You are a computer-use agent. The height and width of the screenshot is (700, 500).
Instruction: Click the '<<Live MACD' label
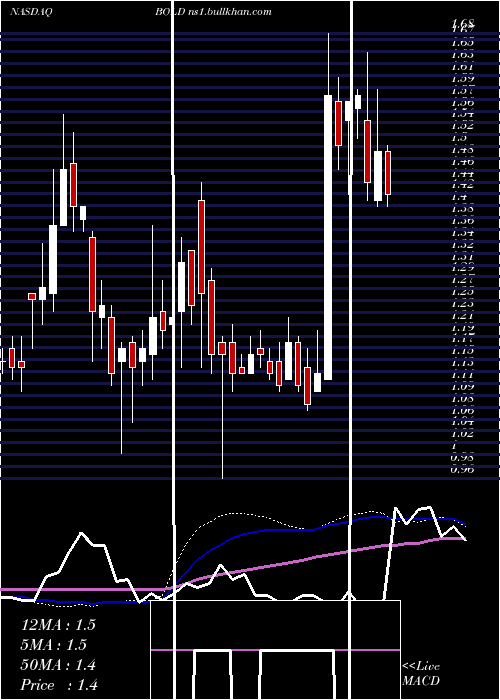click(421, 674)
